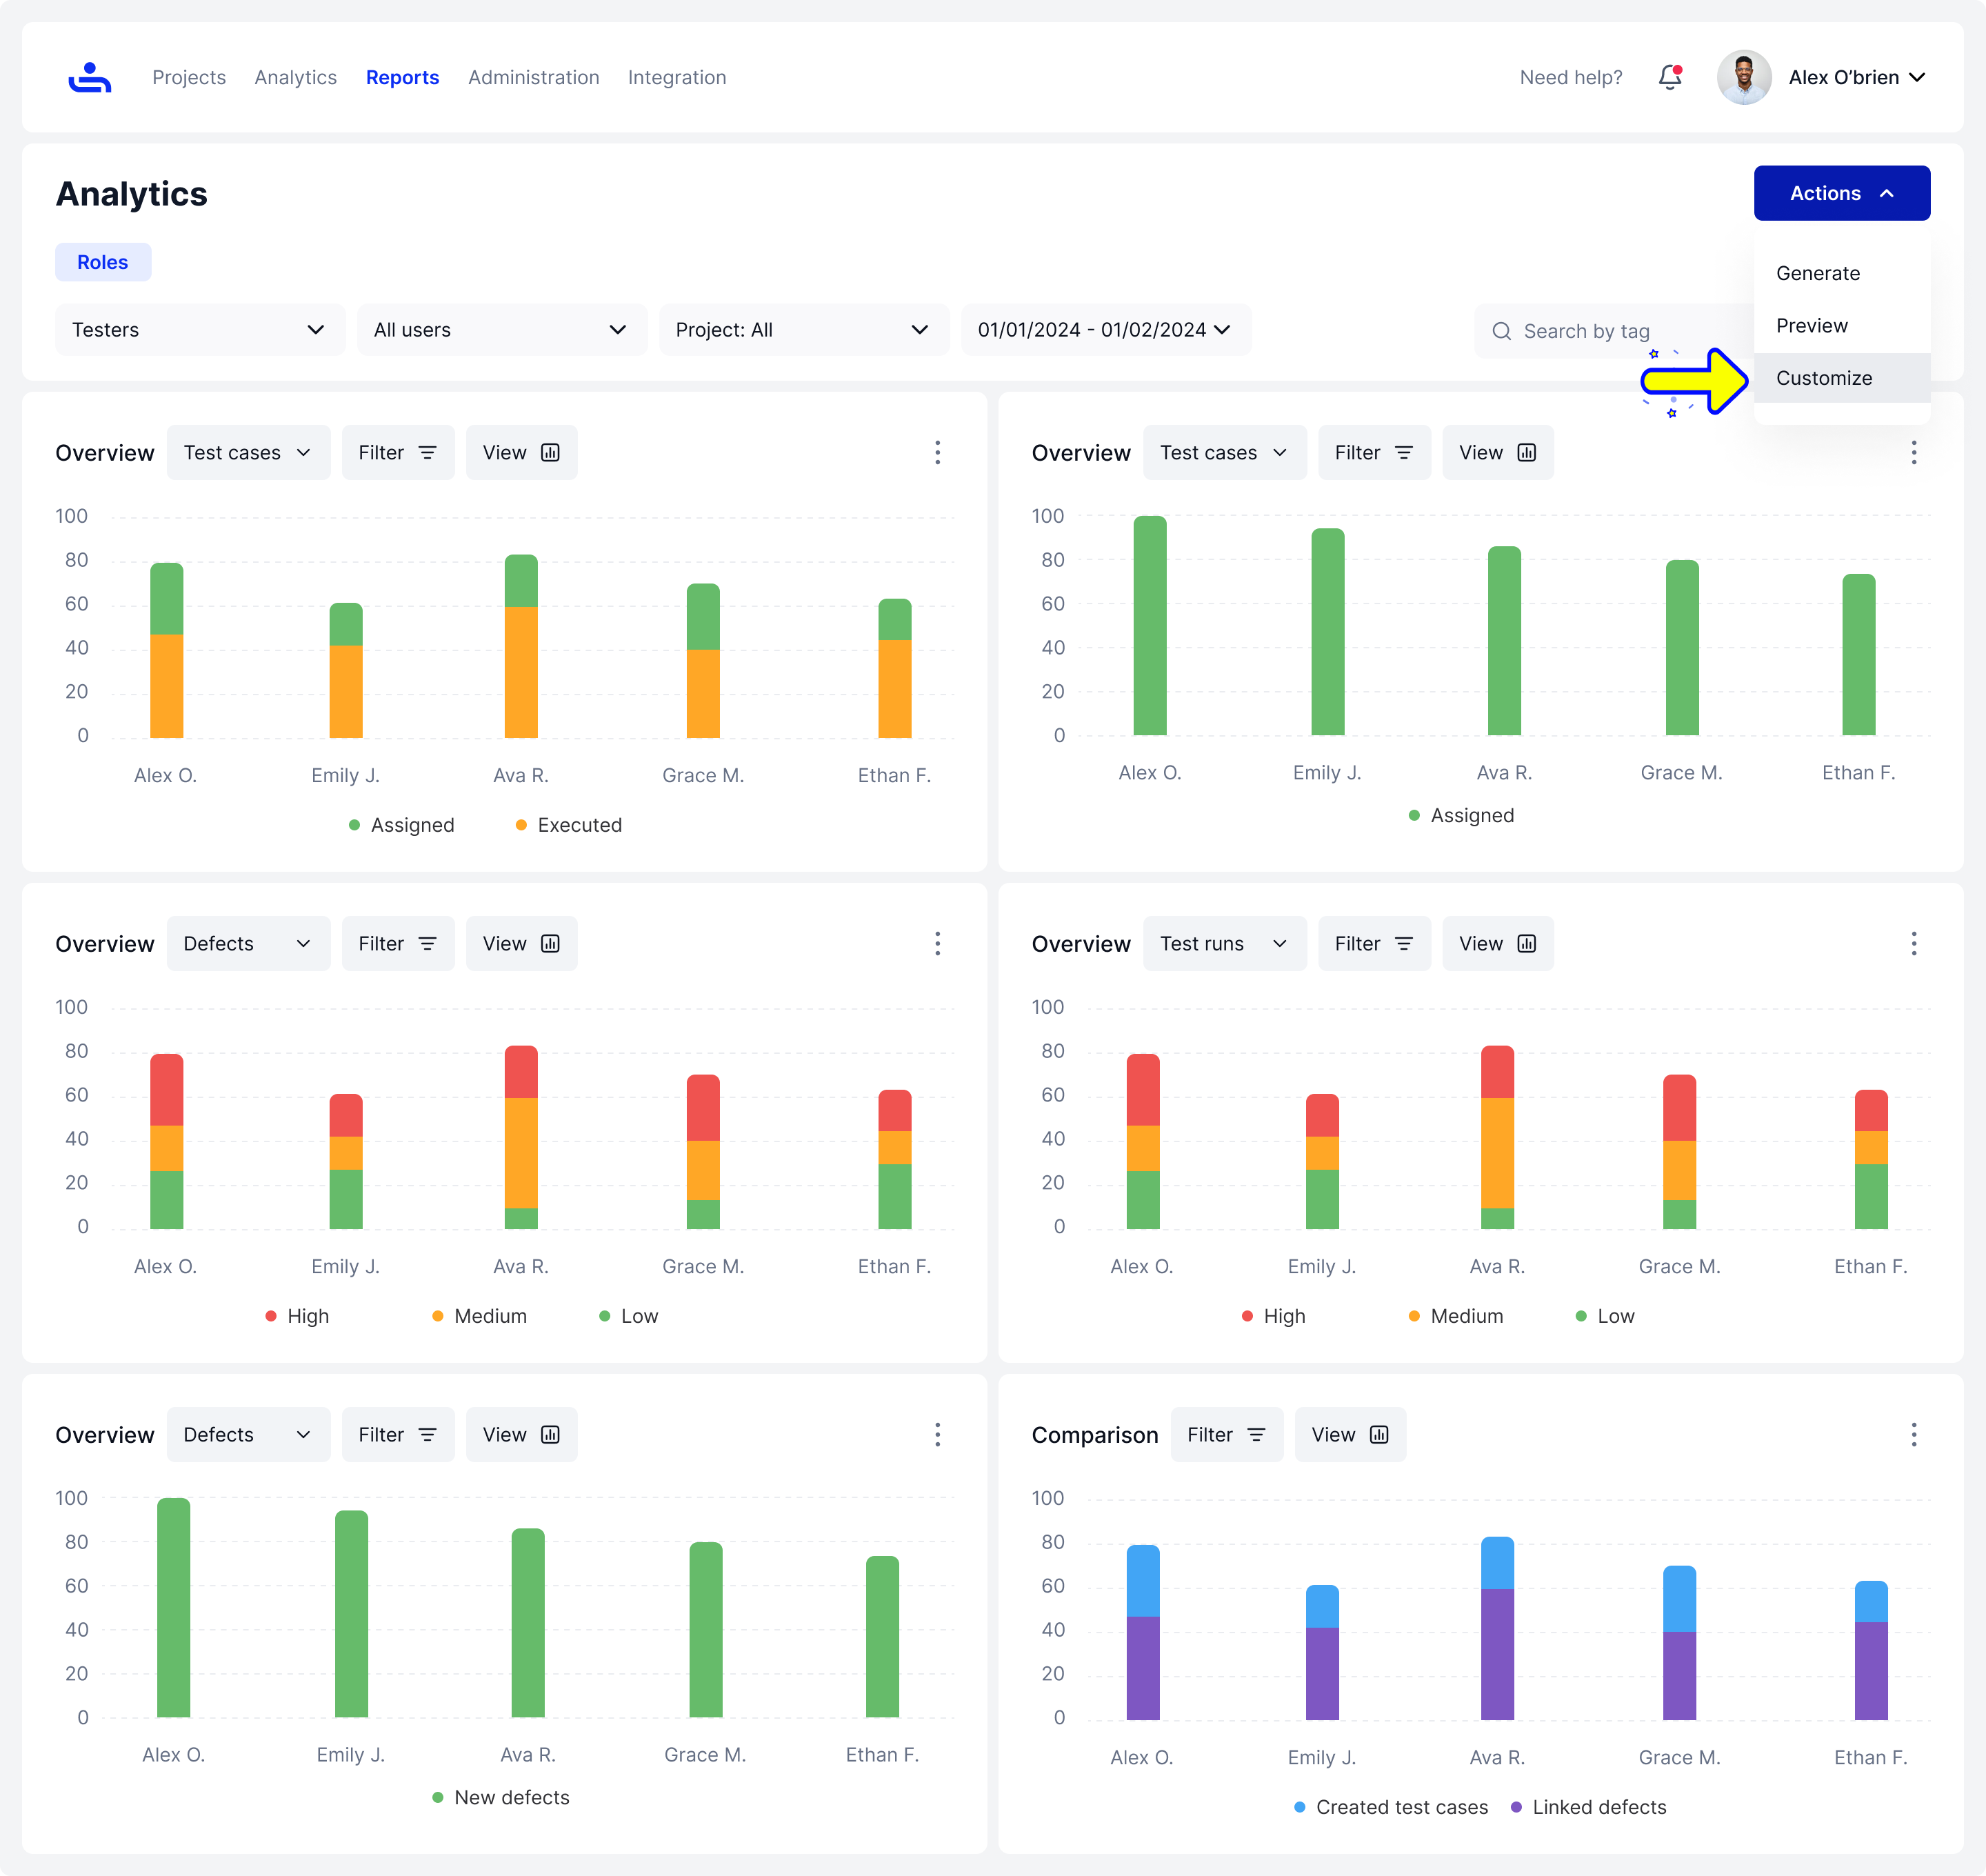Open the notifications bell
The width and height of the screenshot is (1986, 1876).
pos(1669,77)
